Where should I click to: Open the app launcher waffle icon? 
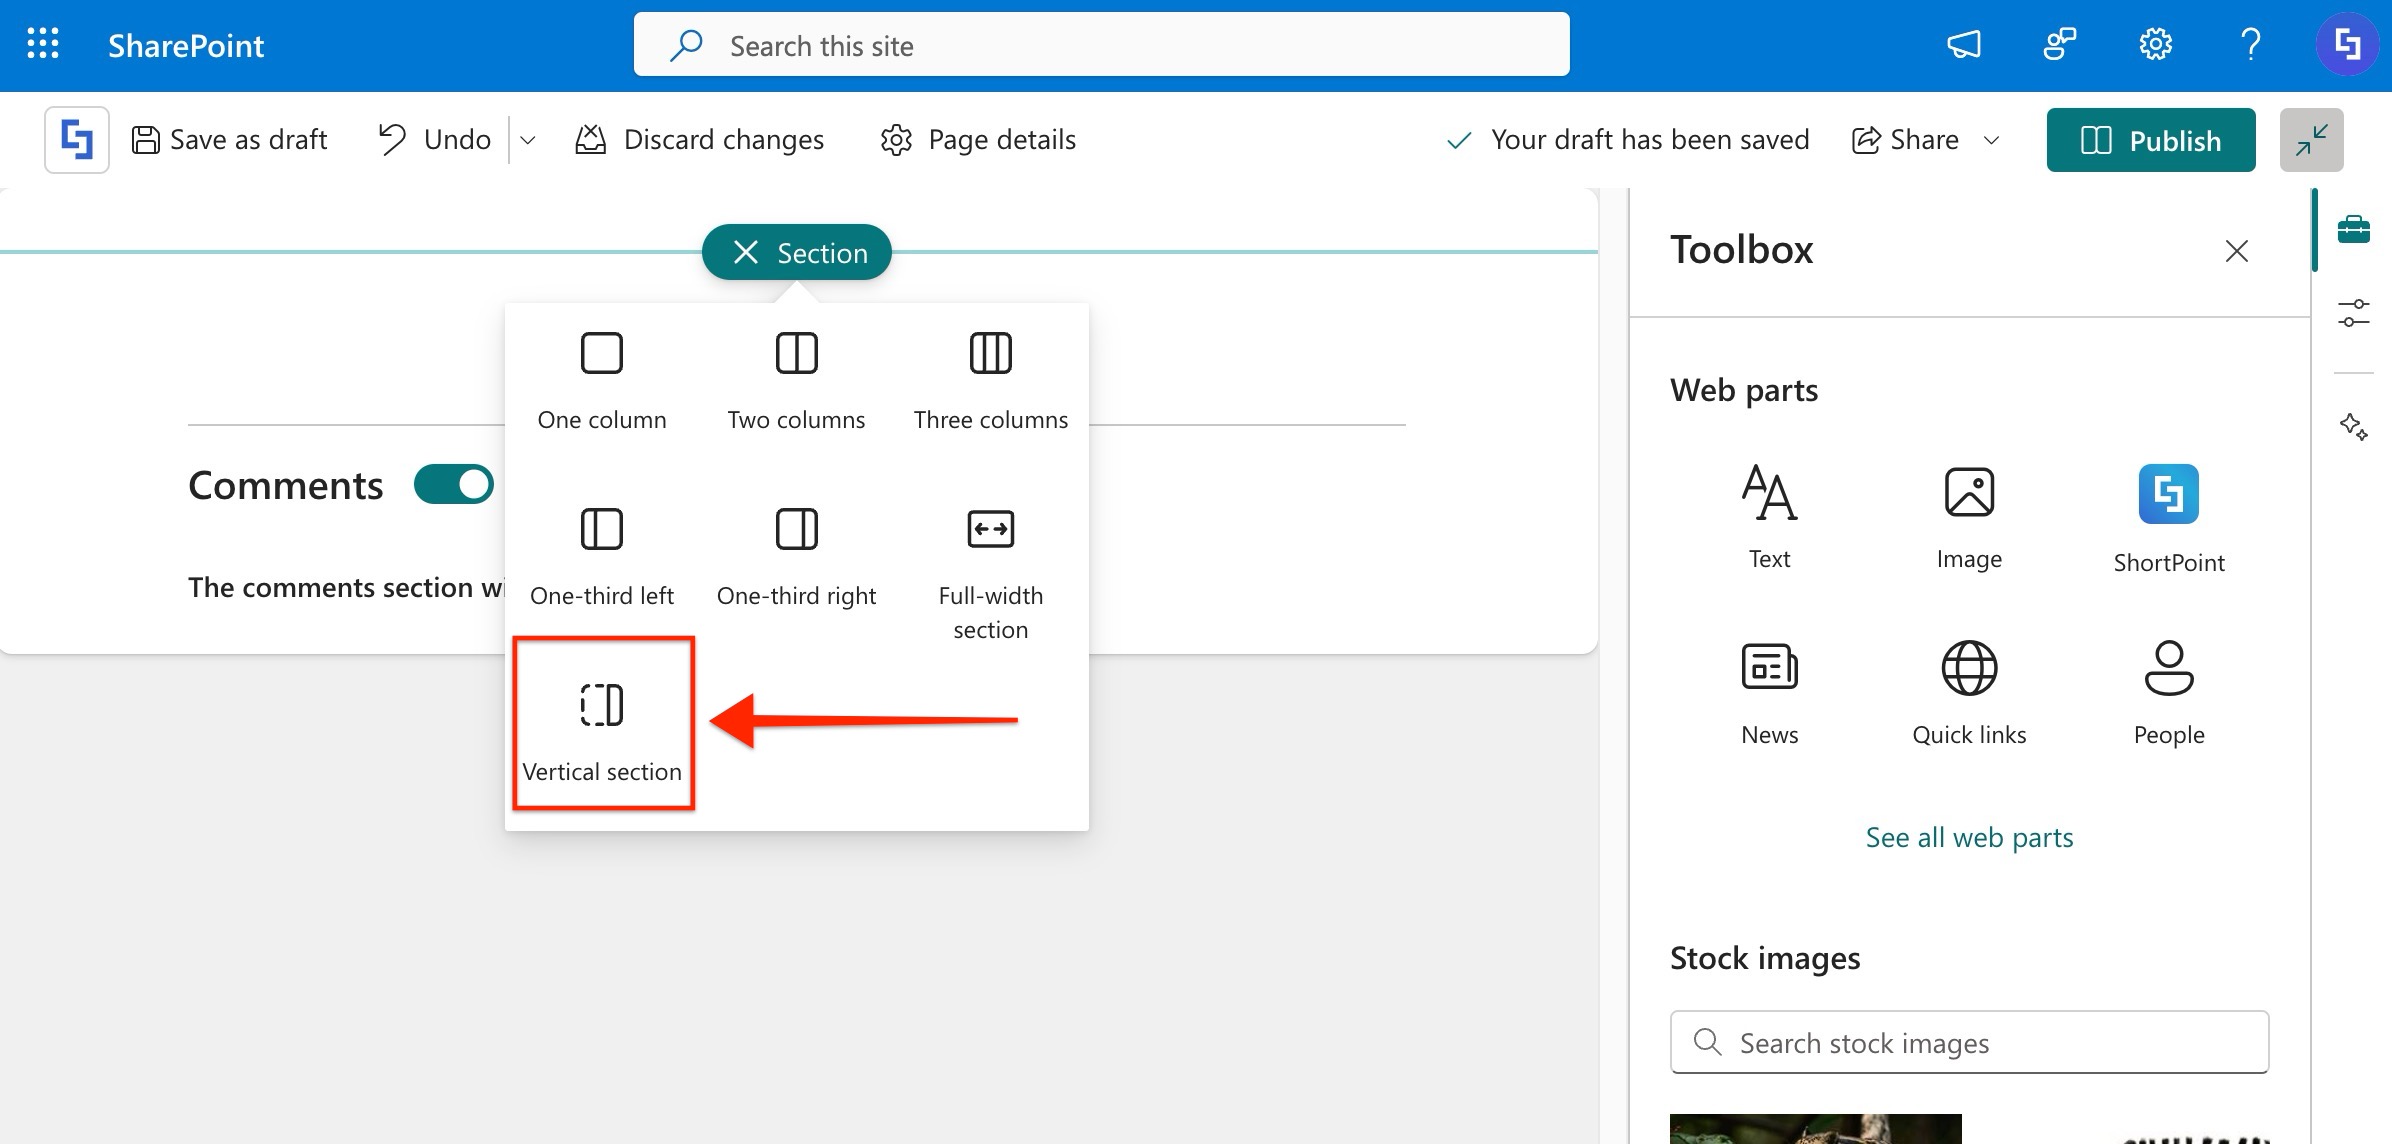pos(42,45)
